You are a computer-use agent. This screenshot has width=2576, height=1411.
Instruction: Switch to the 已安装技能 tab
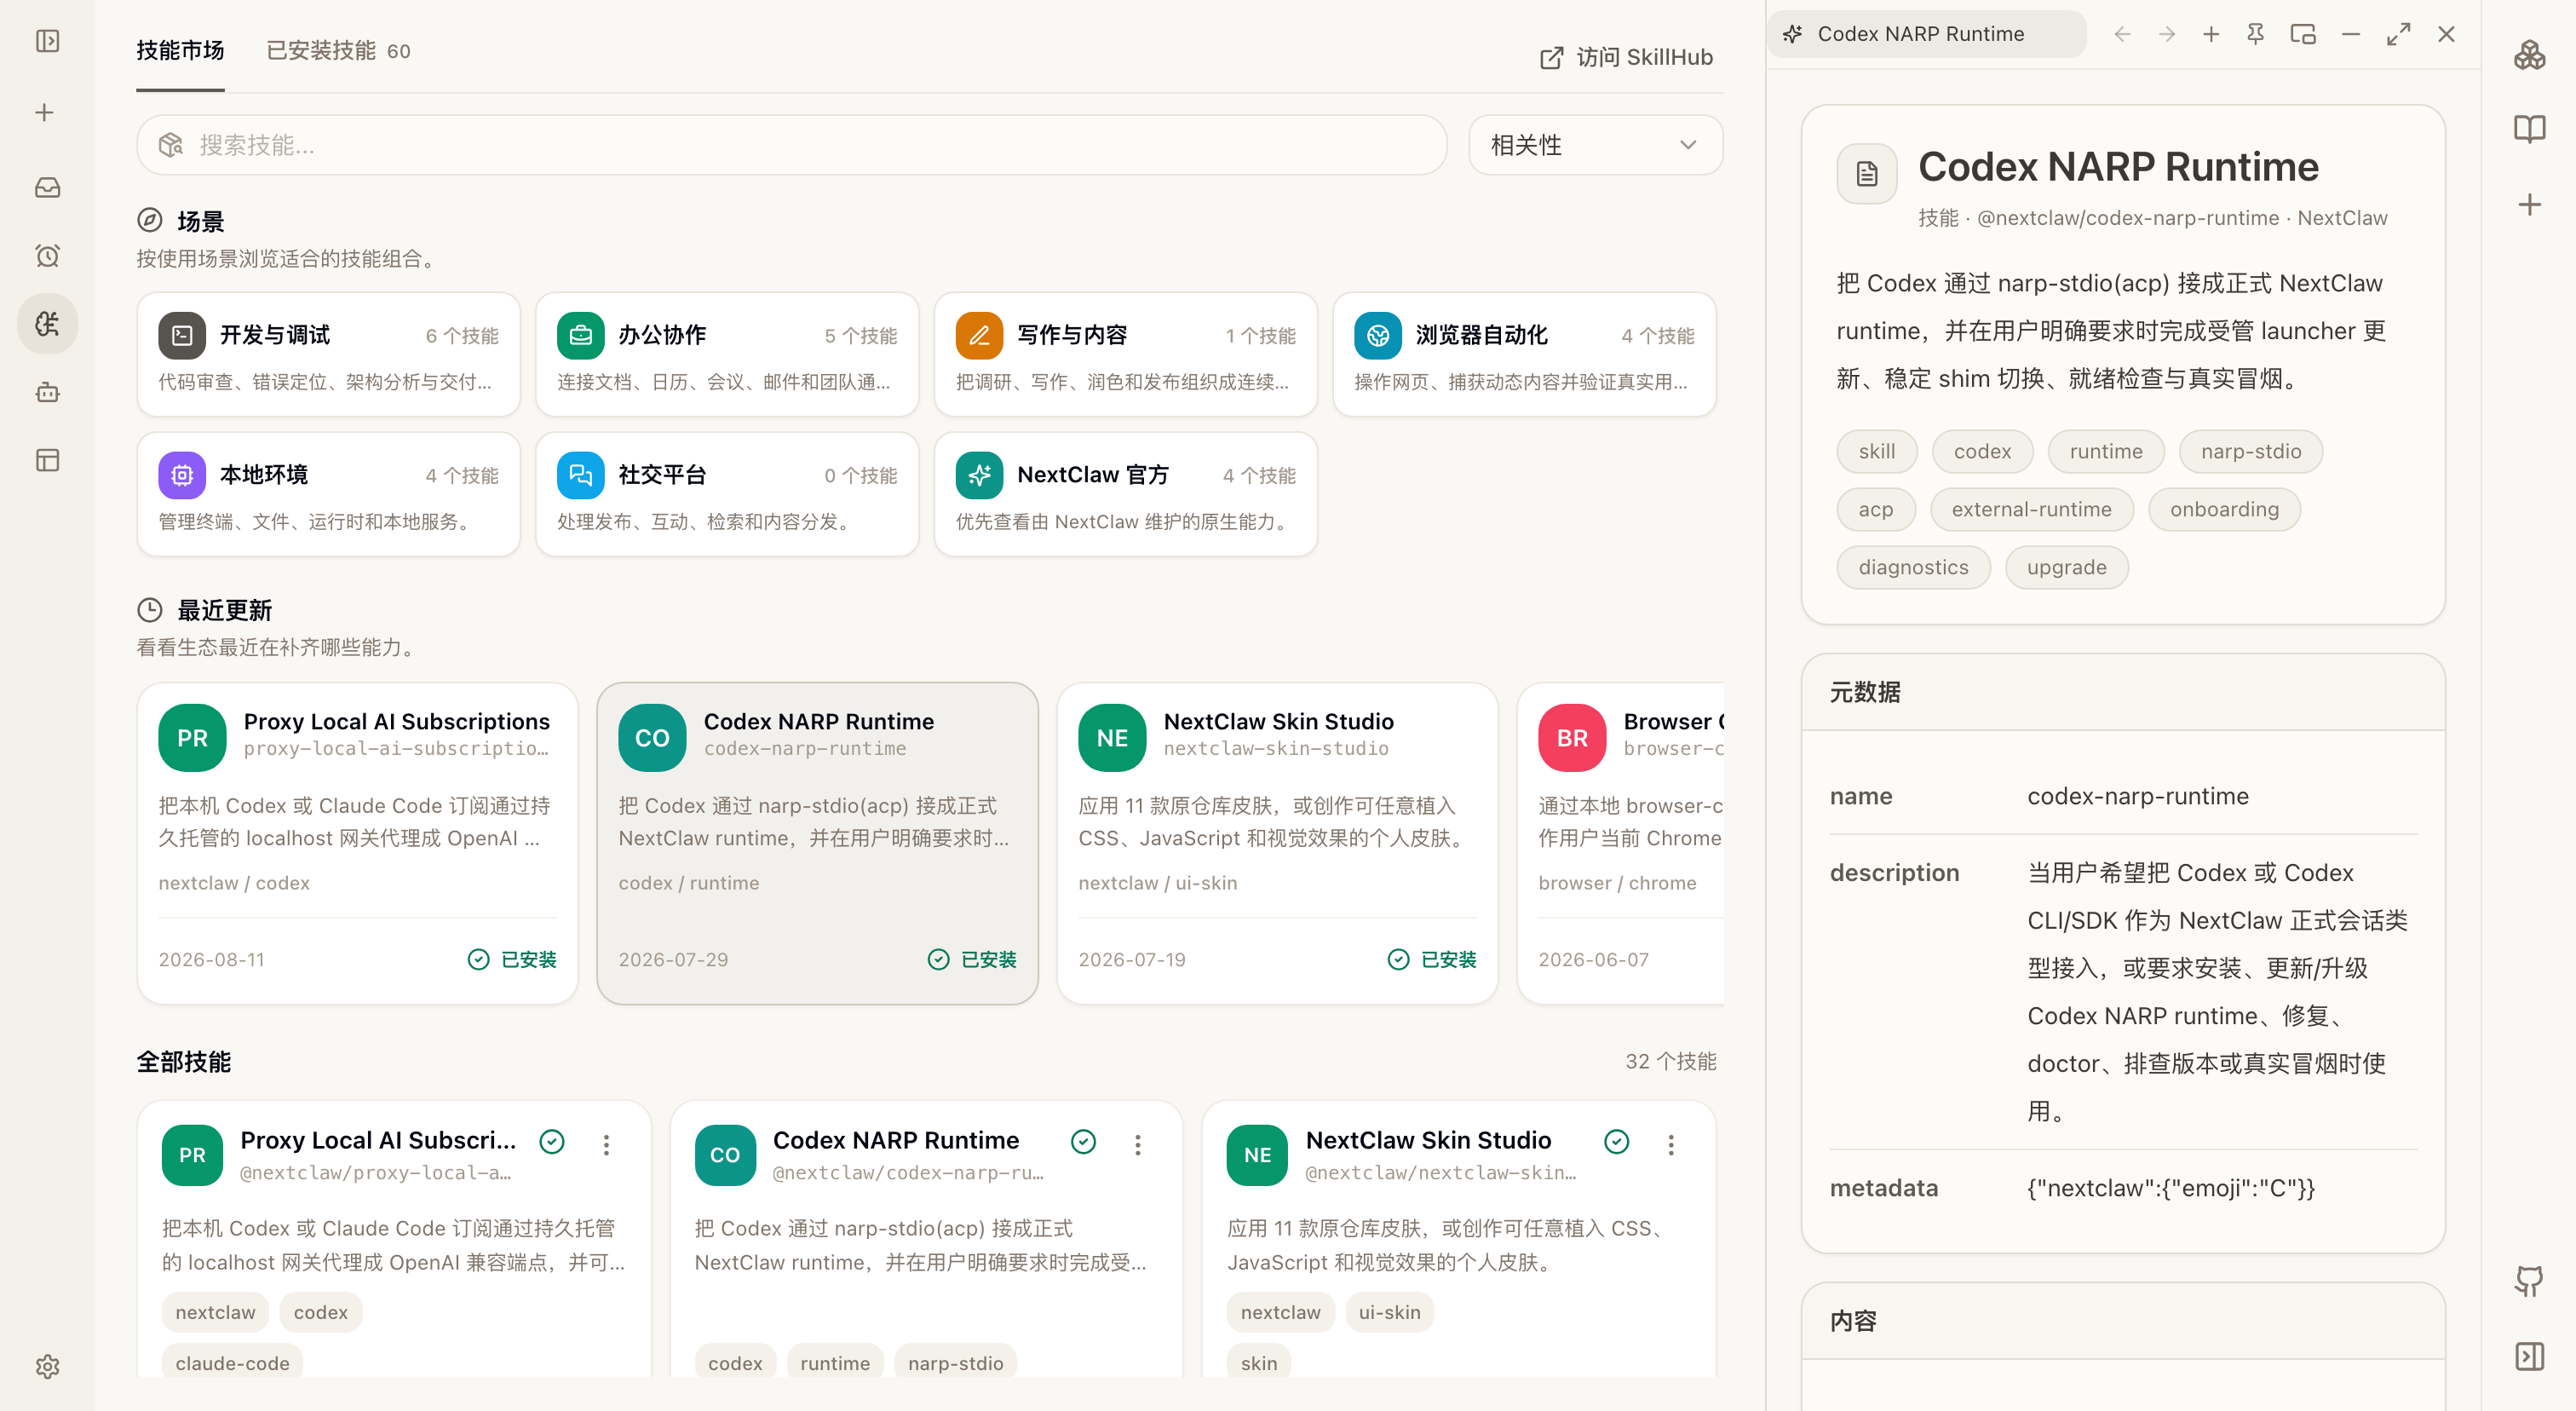pyautogui.click(x=338, y=50)
